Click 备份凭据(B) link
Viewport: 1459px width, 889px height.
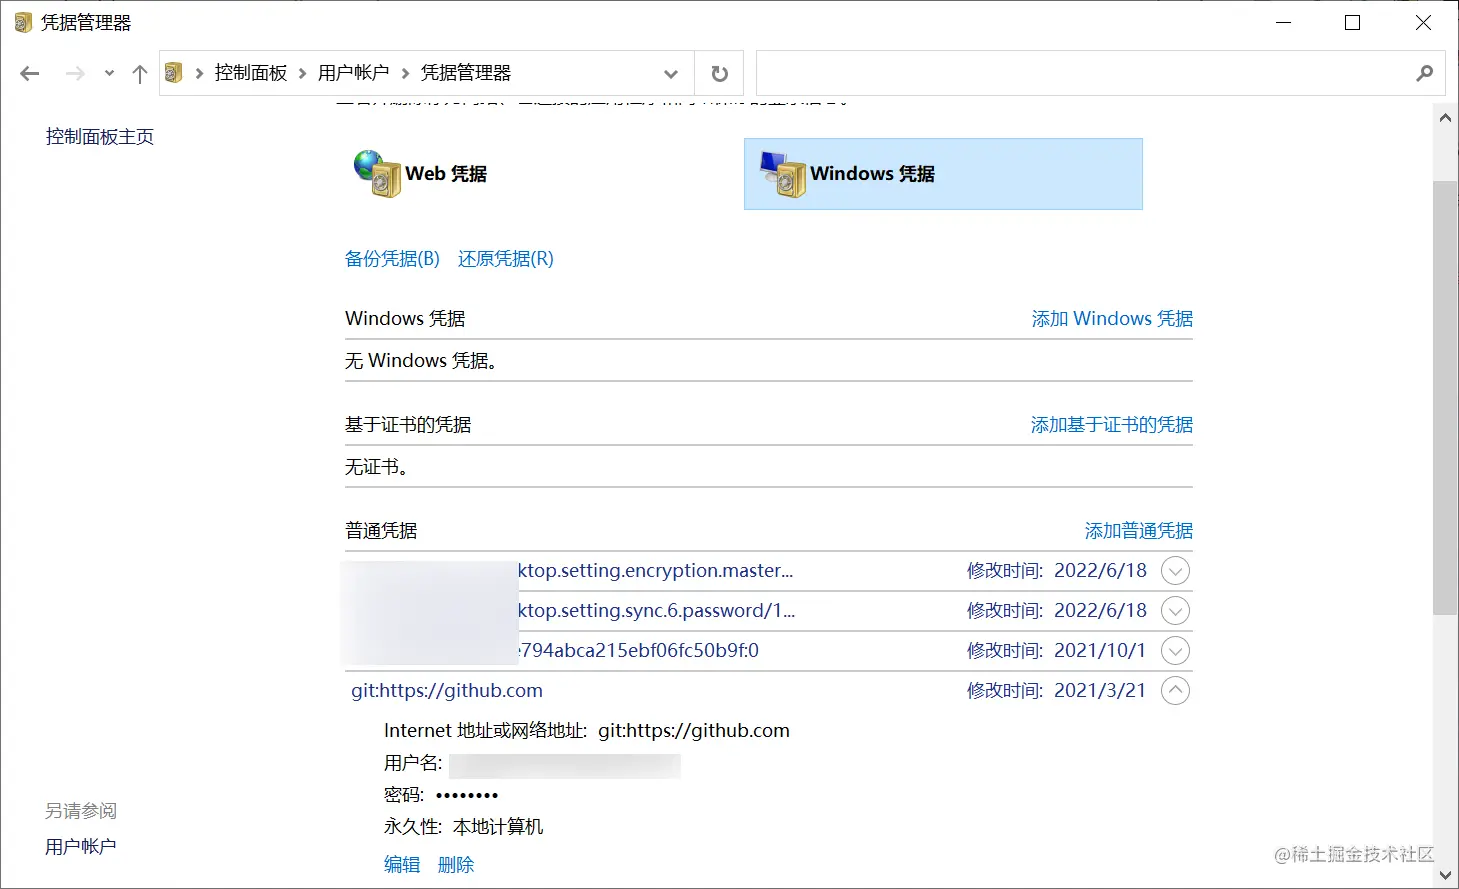[392, 259]
